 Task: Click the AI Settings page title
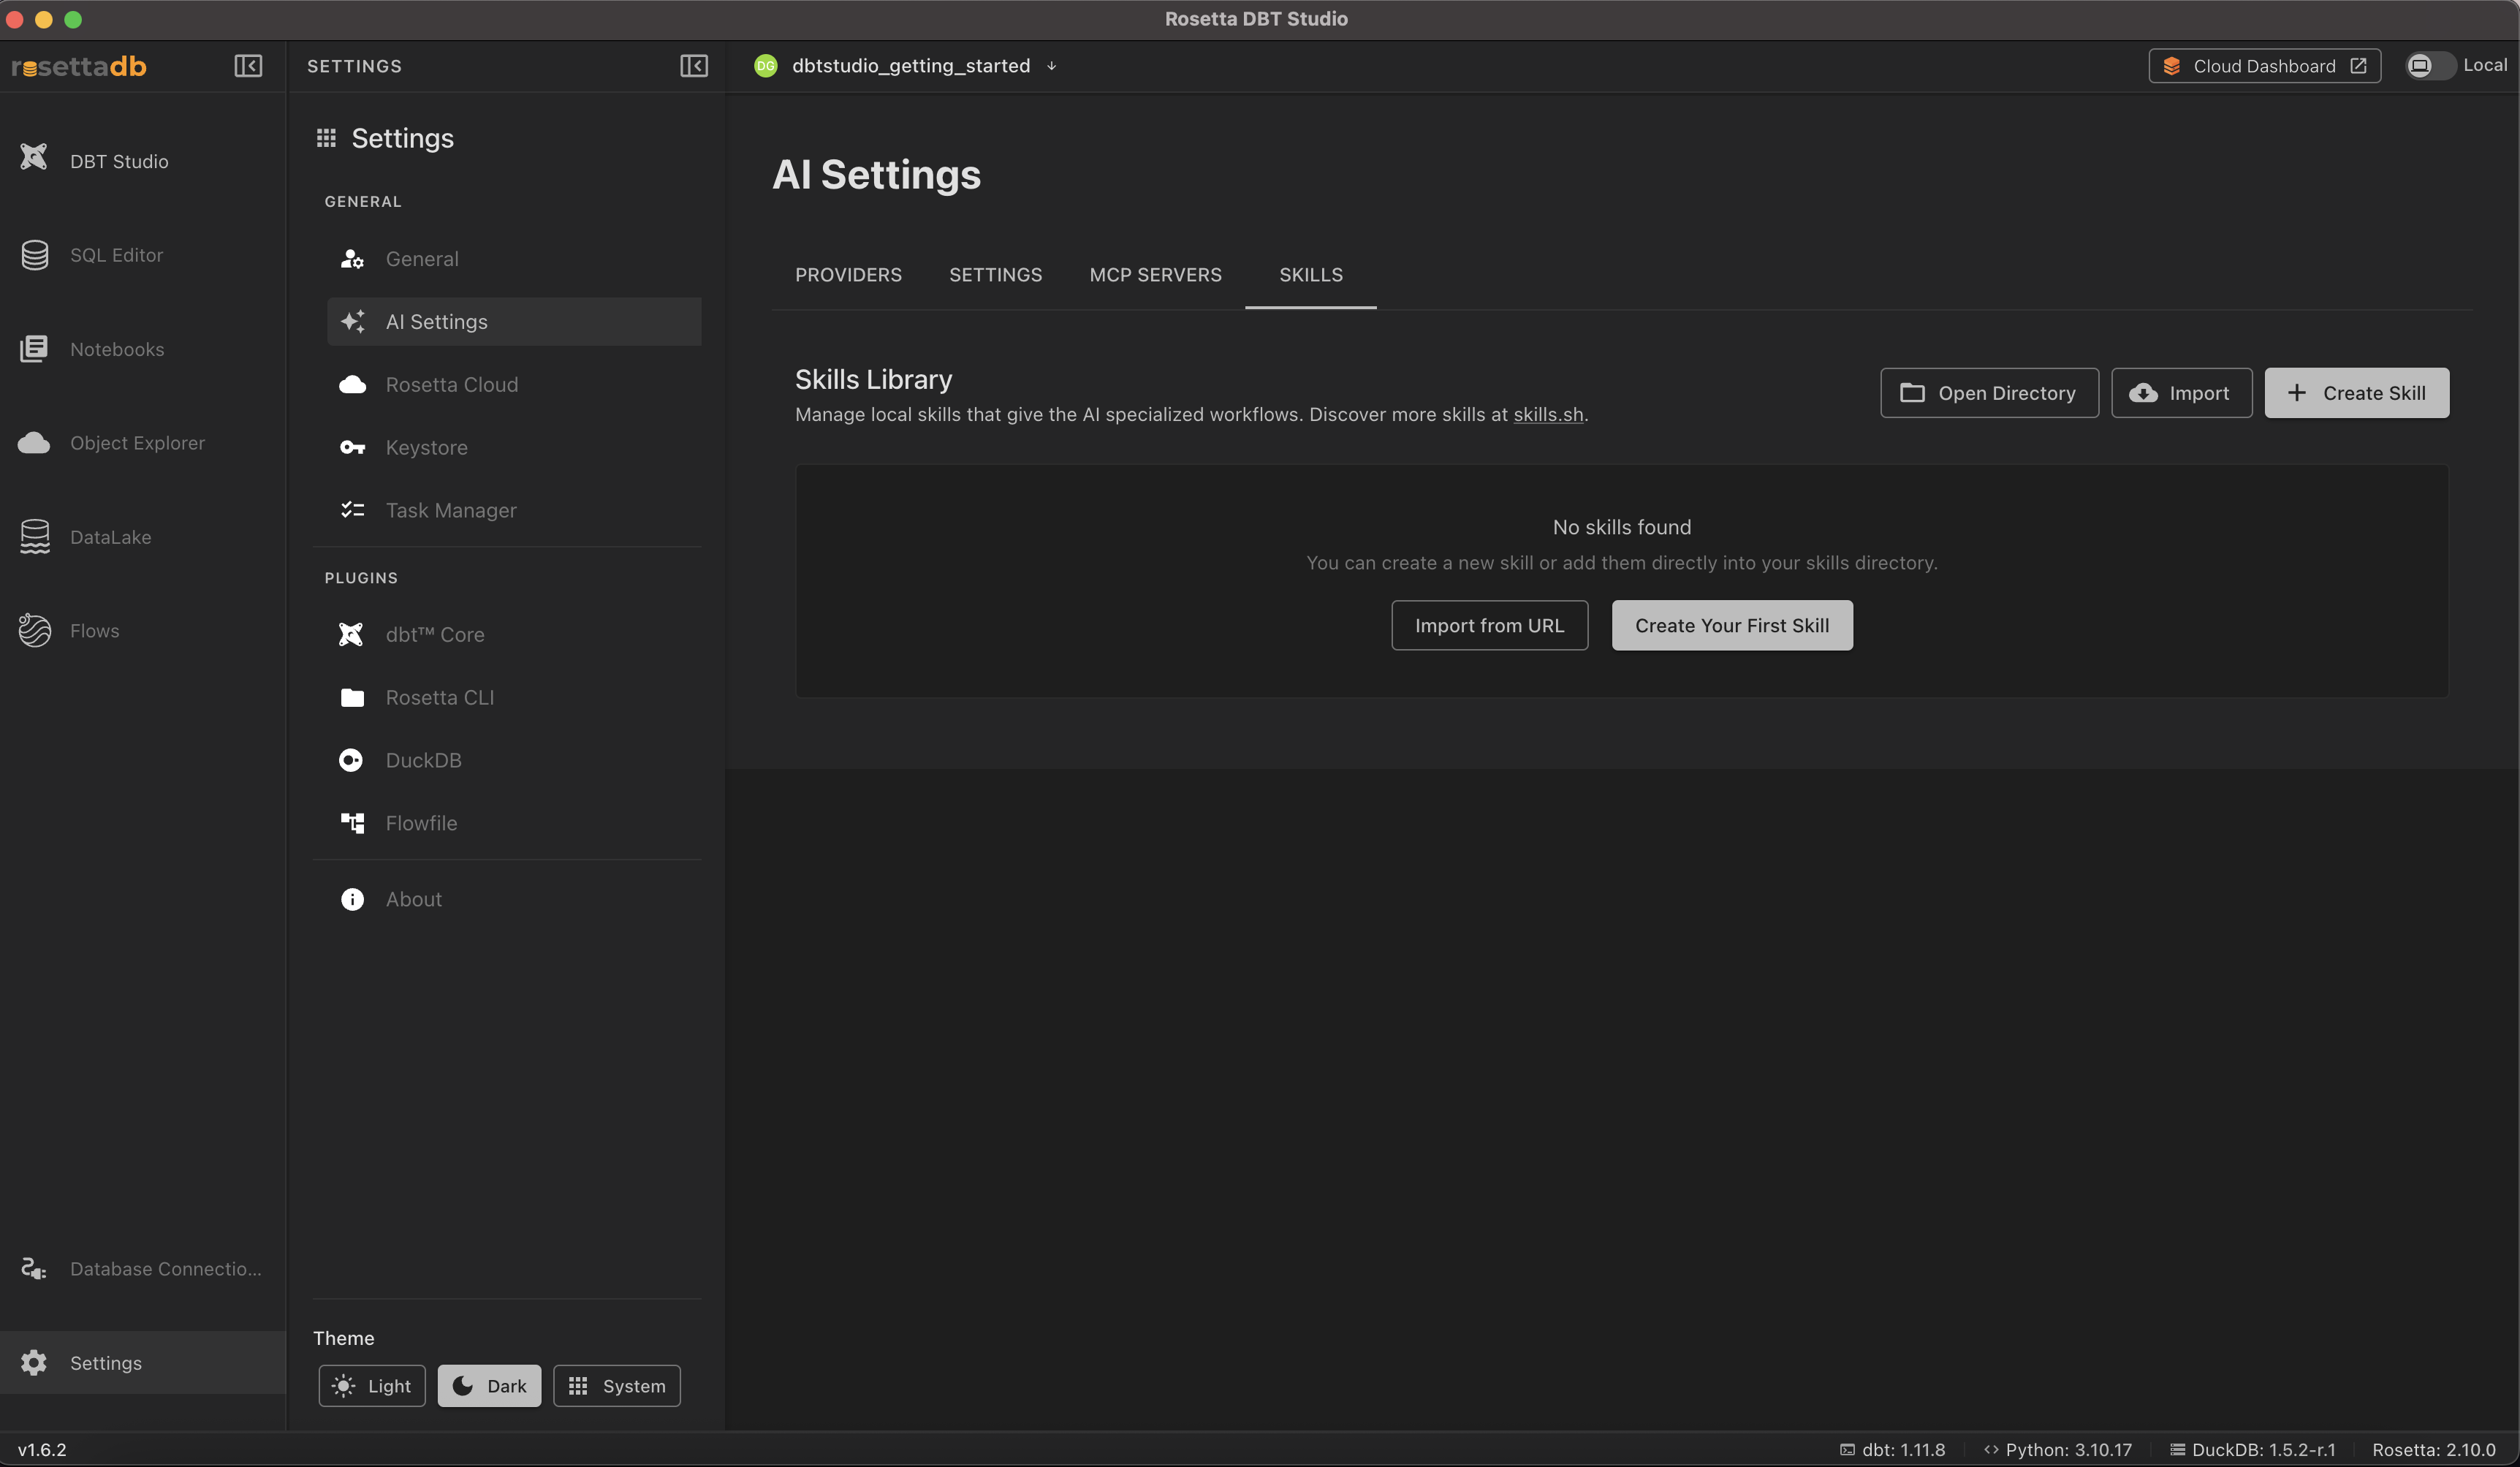(876, 175)
